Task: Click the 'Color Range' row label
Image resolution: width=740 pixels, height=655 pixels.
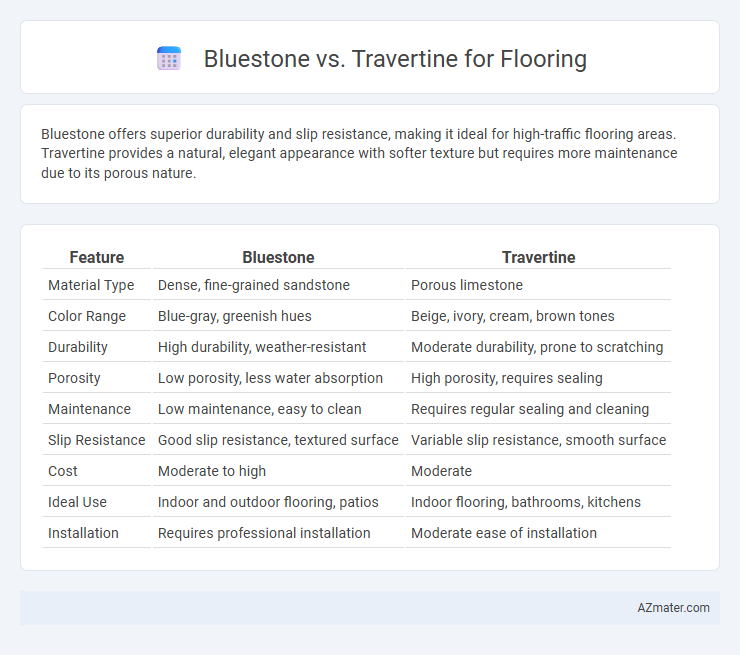Action: tap(87, 316)
